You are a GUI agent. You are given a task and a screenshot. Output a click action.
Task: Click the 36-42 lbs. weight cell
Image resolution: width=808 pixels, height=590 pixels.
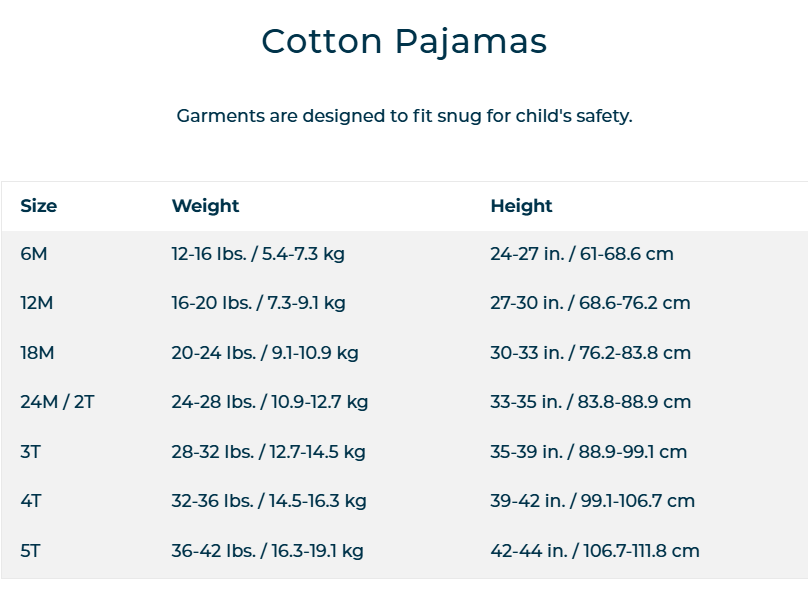pos(267,551)
